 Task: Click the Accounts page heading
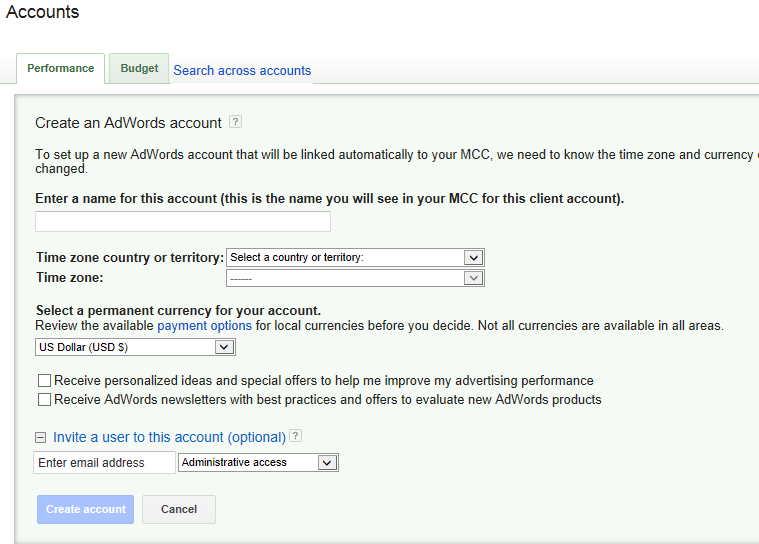[x=42, y=13]
